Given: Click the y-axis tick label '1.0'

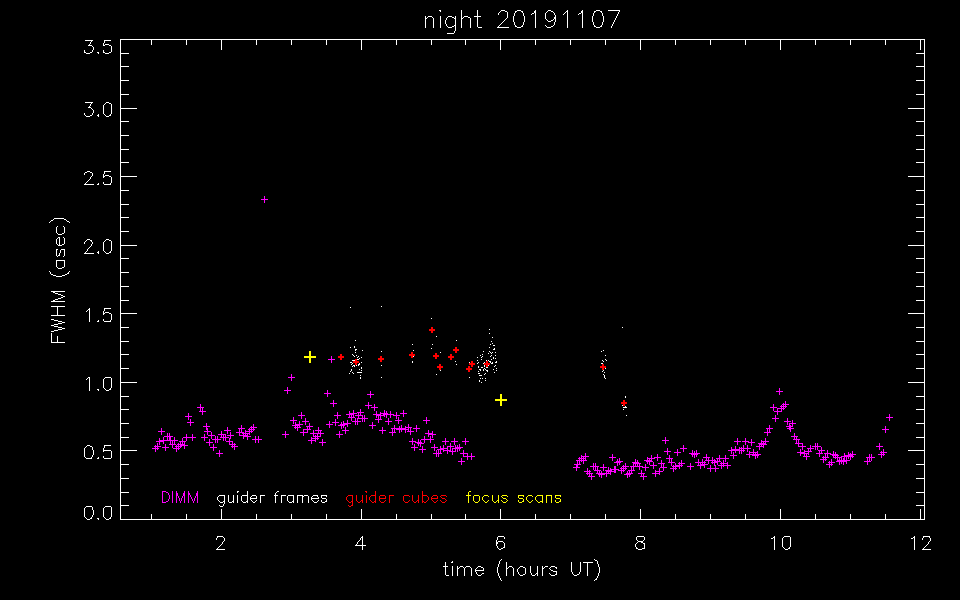Looking at the screenshot, I should 98,383.
